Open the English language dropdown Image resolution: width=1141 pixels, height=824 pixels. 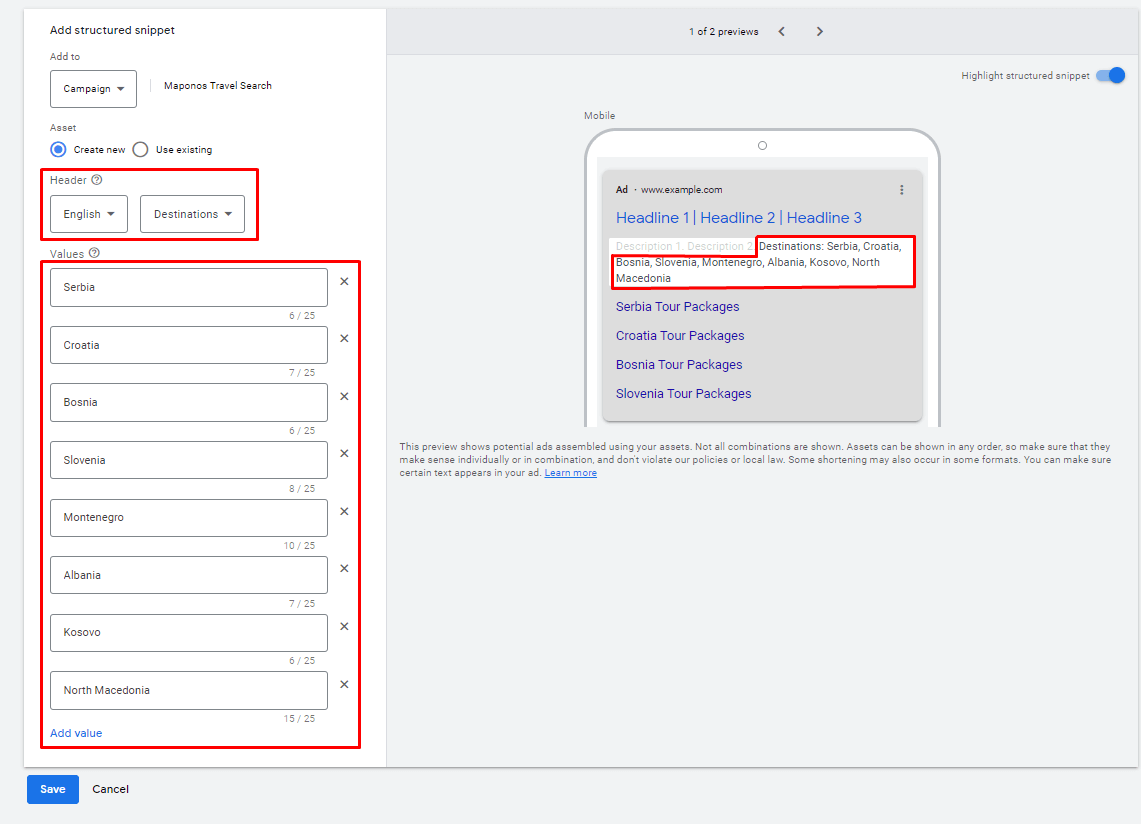click(89, 214)
